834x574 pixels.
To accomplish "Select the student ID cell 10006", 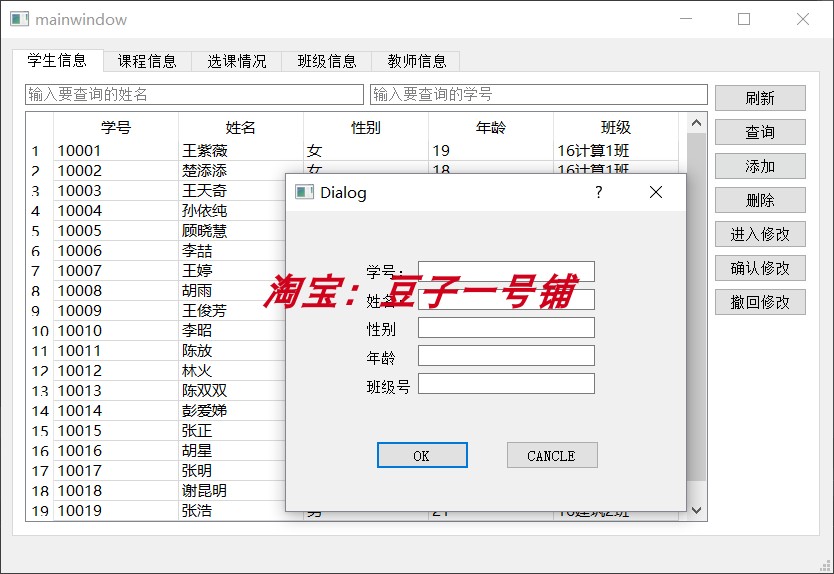I will point(116,251).
